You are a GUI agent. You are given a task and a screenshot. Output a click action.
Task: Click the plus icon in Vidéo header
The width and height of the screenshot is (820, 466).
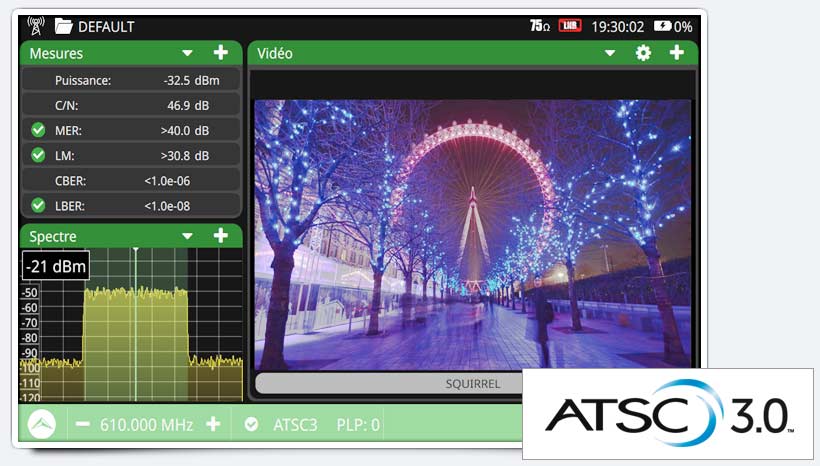677,52
